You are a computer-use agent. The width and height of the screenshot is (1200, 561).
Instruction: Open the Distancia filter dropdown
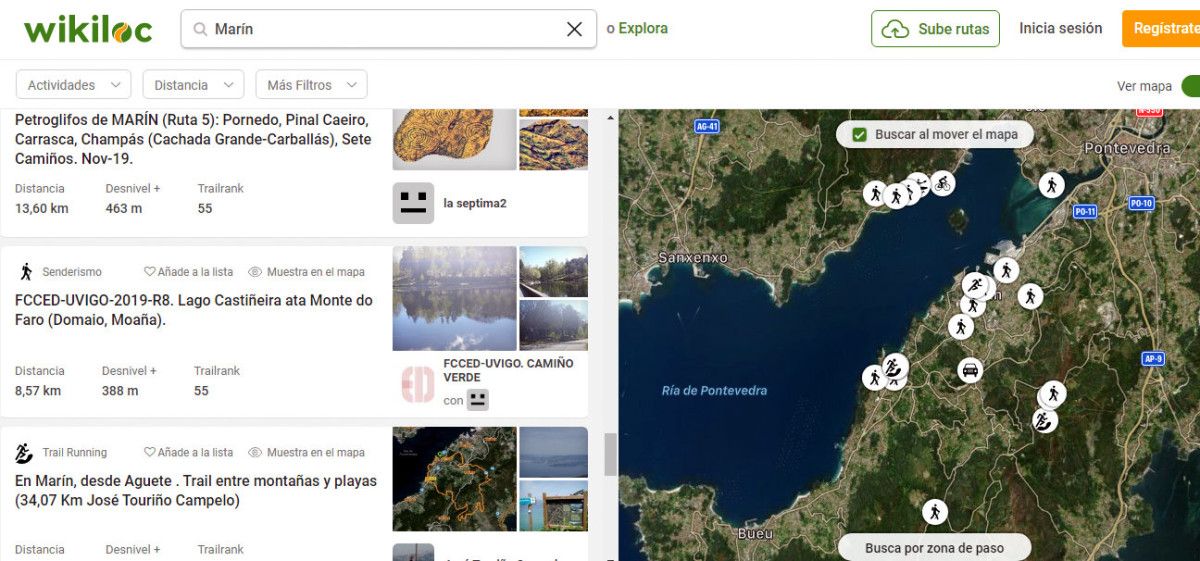click(193, 85)
